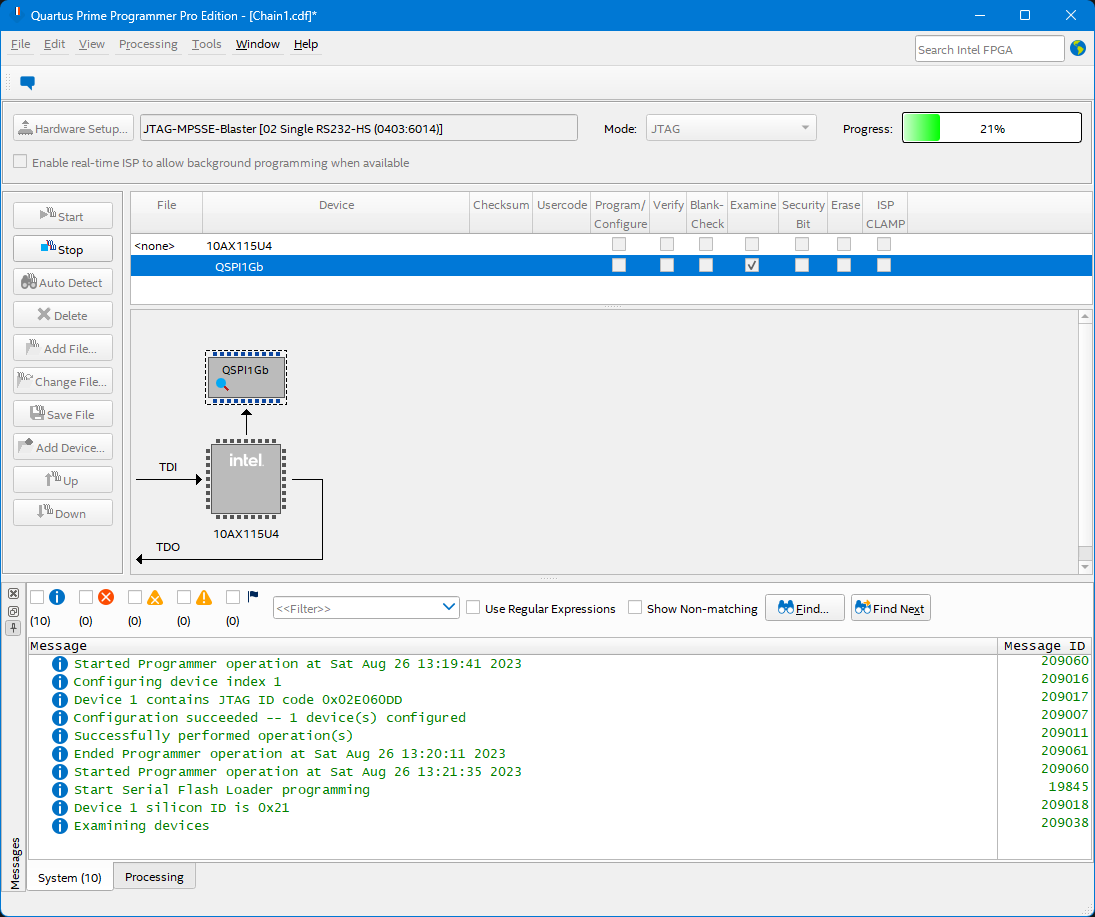
Task: Move device Down with Down button
Action: point(63,513)
